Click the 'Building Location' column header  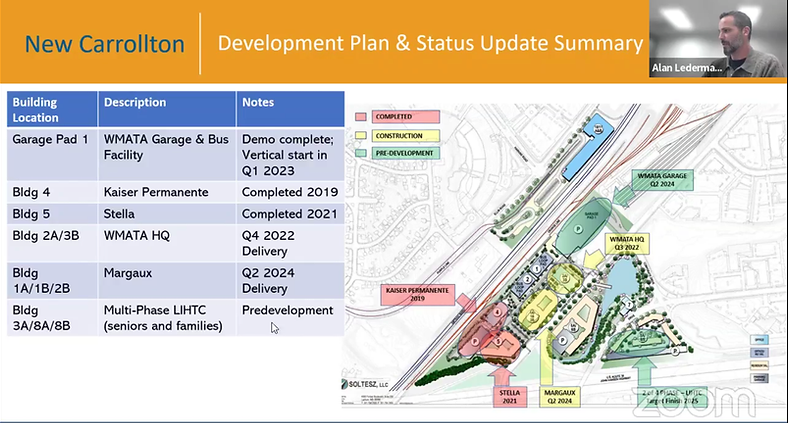(x=52, y=110)
